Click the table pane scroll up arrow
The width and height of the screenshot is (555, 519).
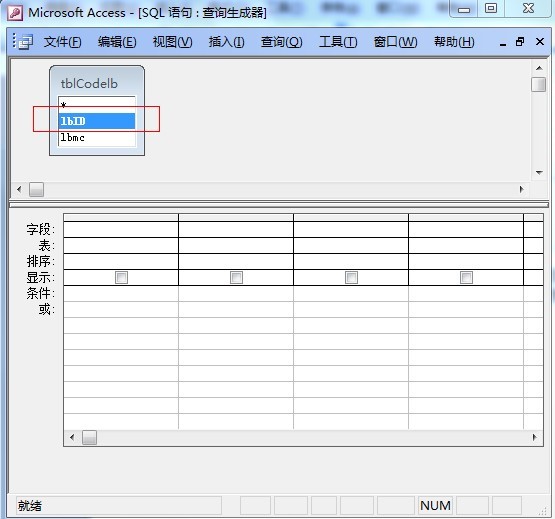coord(539,68)
